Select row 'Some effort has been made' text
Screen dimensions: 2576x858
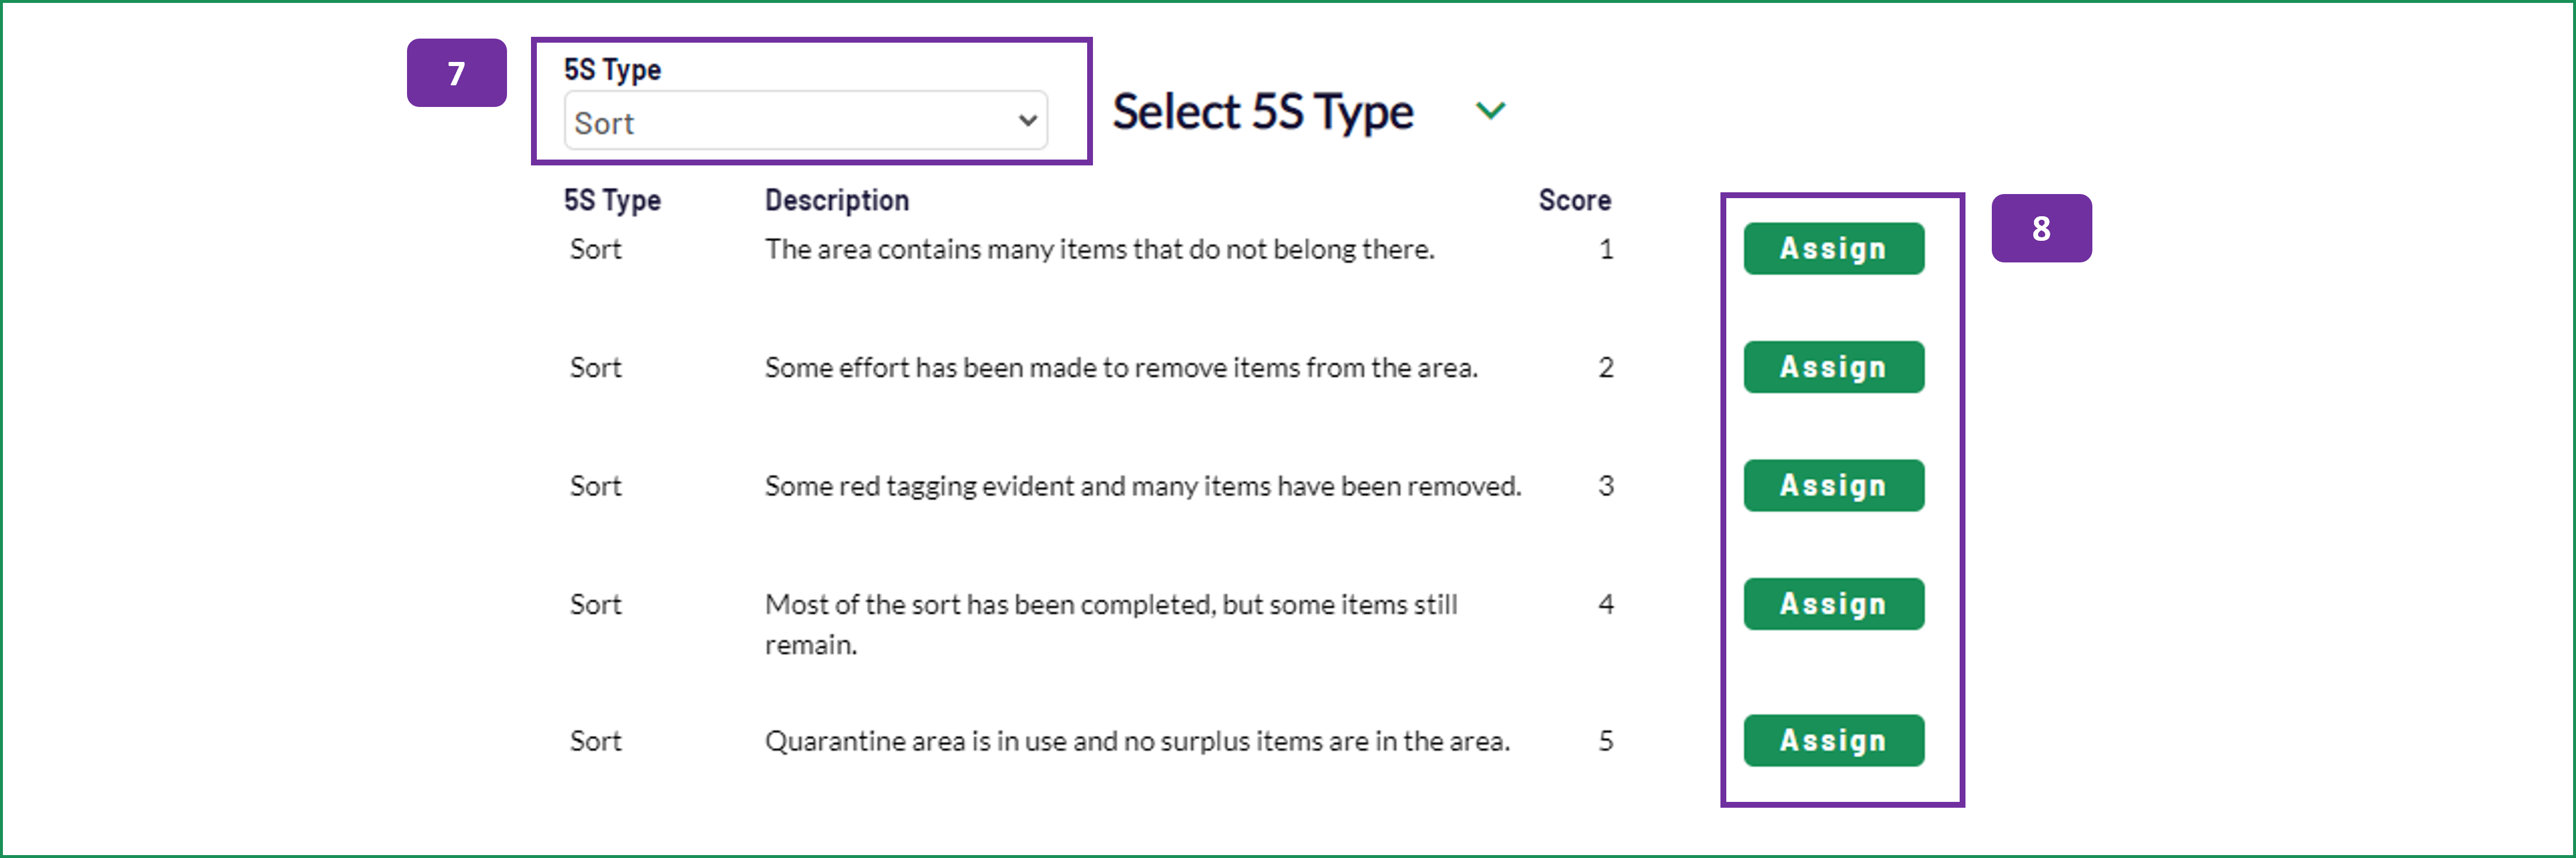(1121, 367)
